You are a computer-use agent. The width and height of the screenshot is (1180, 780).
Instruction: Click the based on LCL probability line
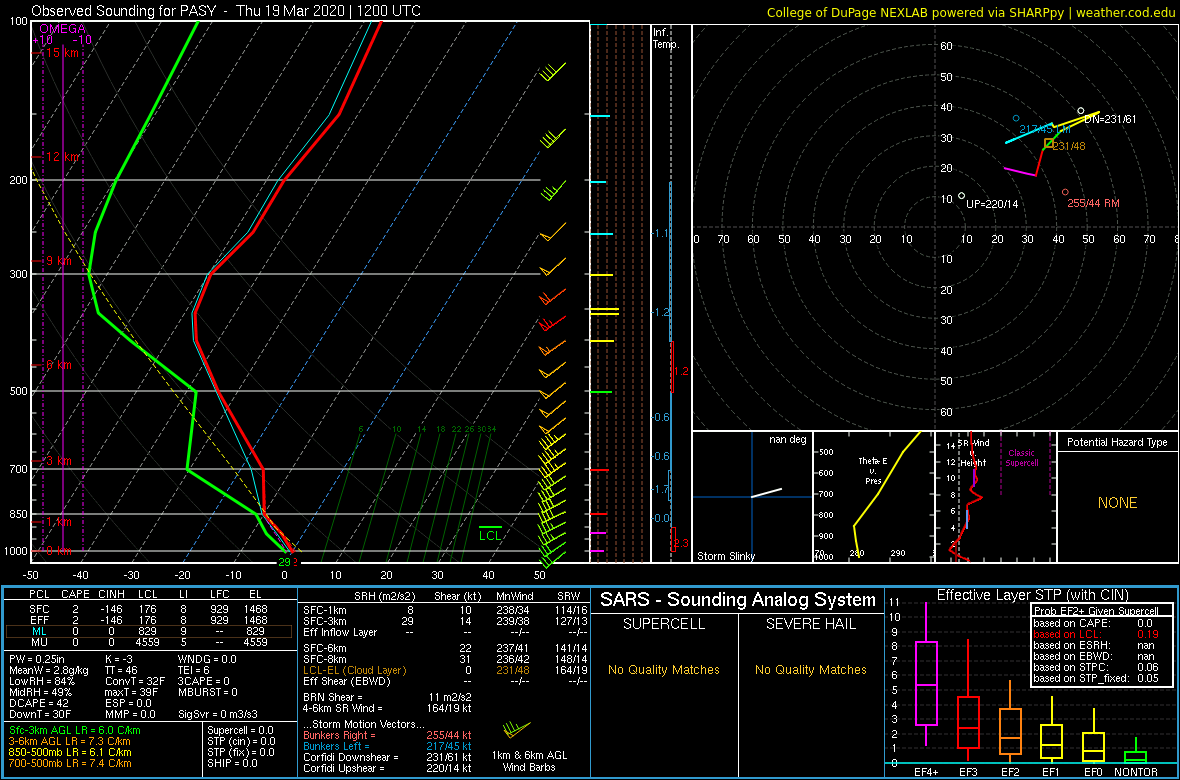[1098, 634]
